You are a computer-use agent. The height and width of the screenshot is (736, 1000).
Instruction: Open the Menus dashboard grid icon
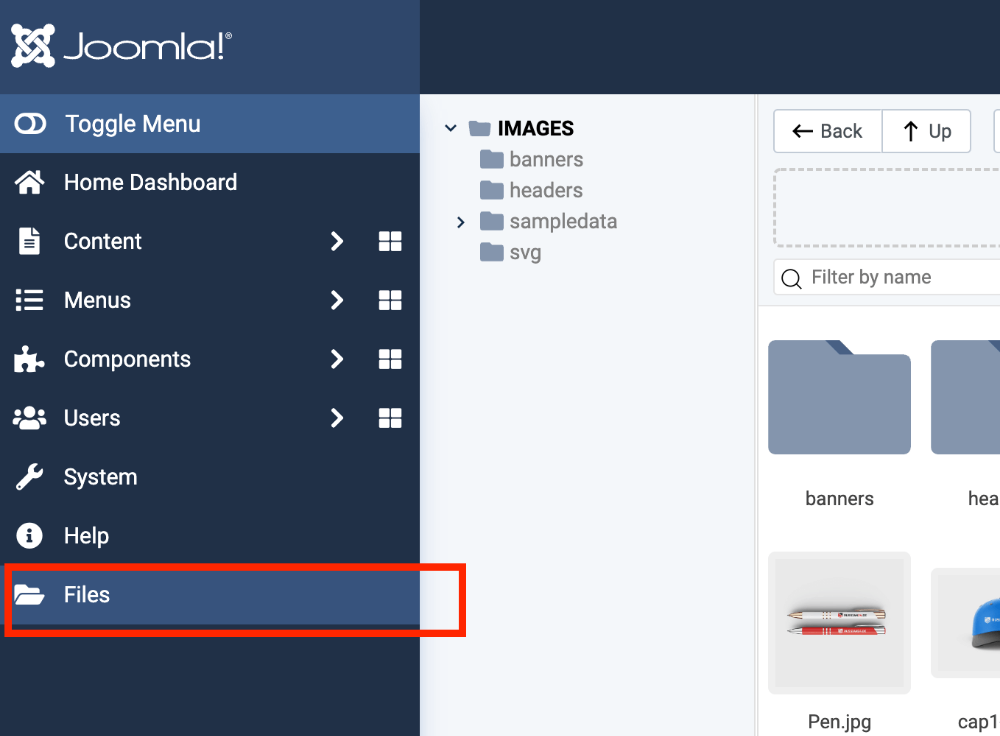point(390,301)
